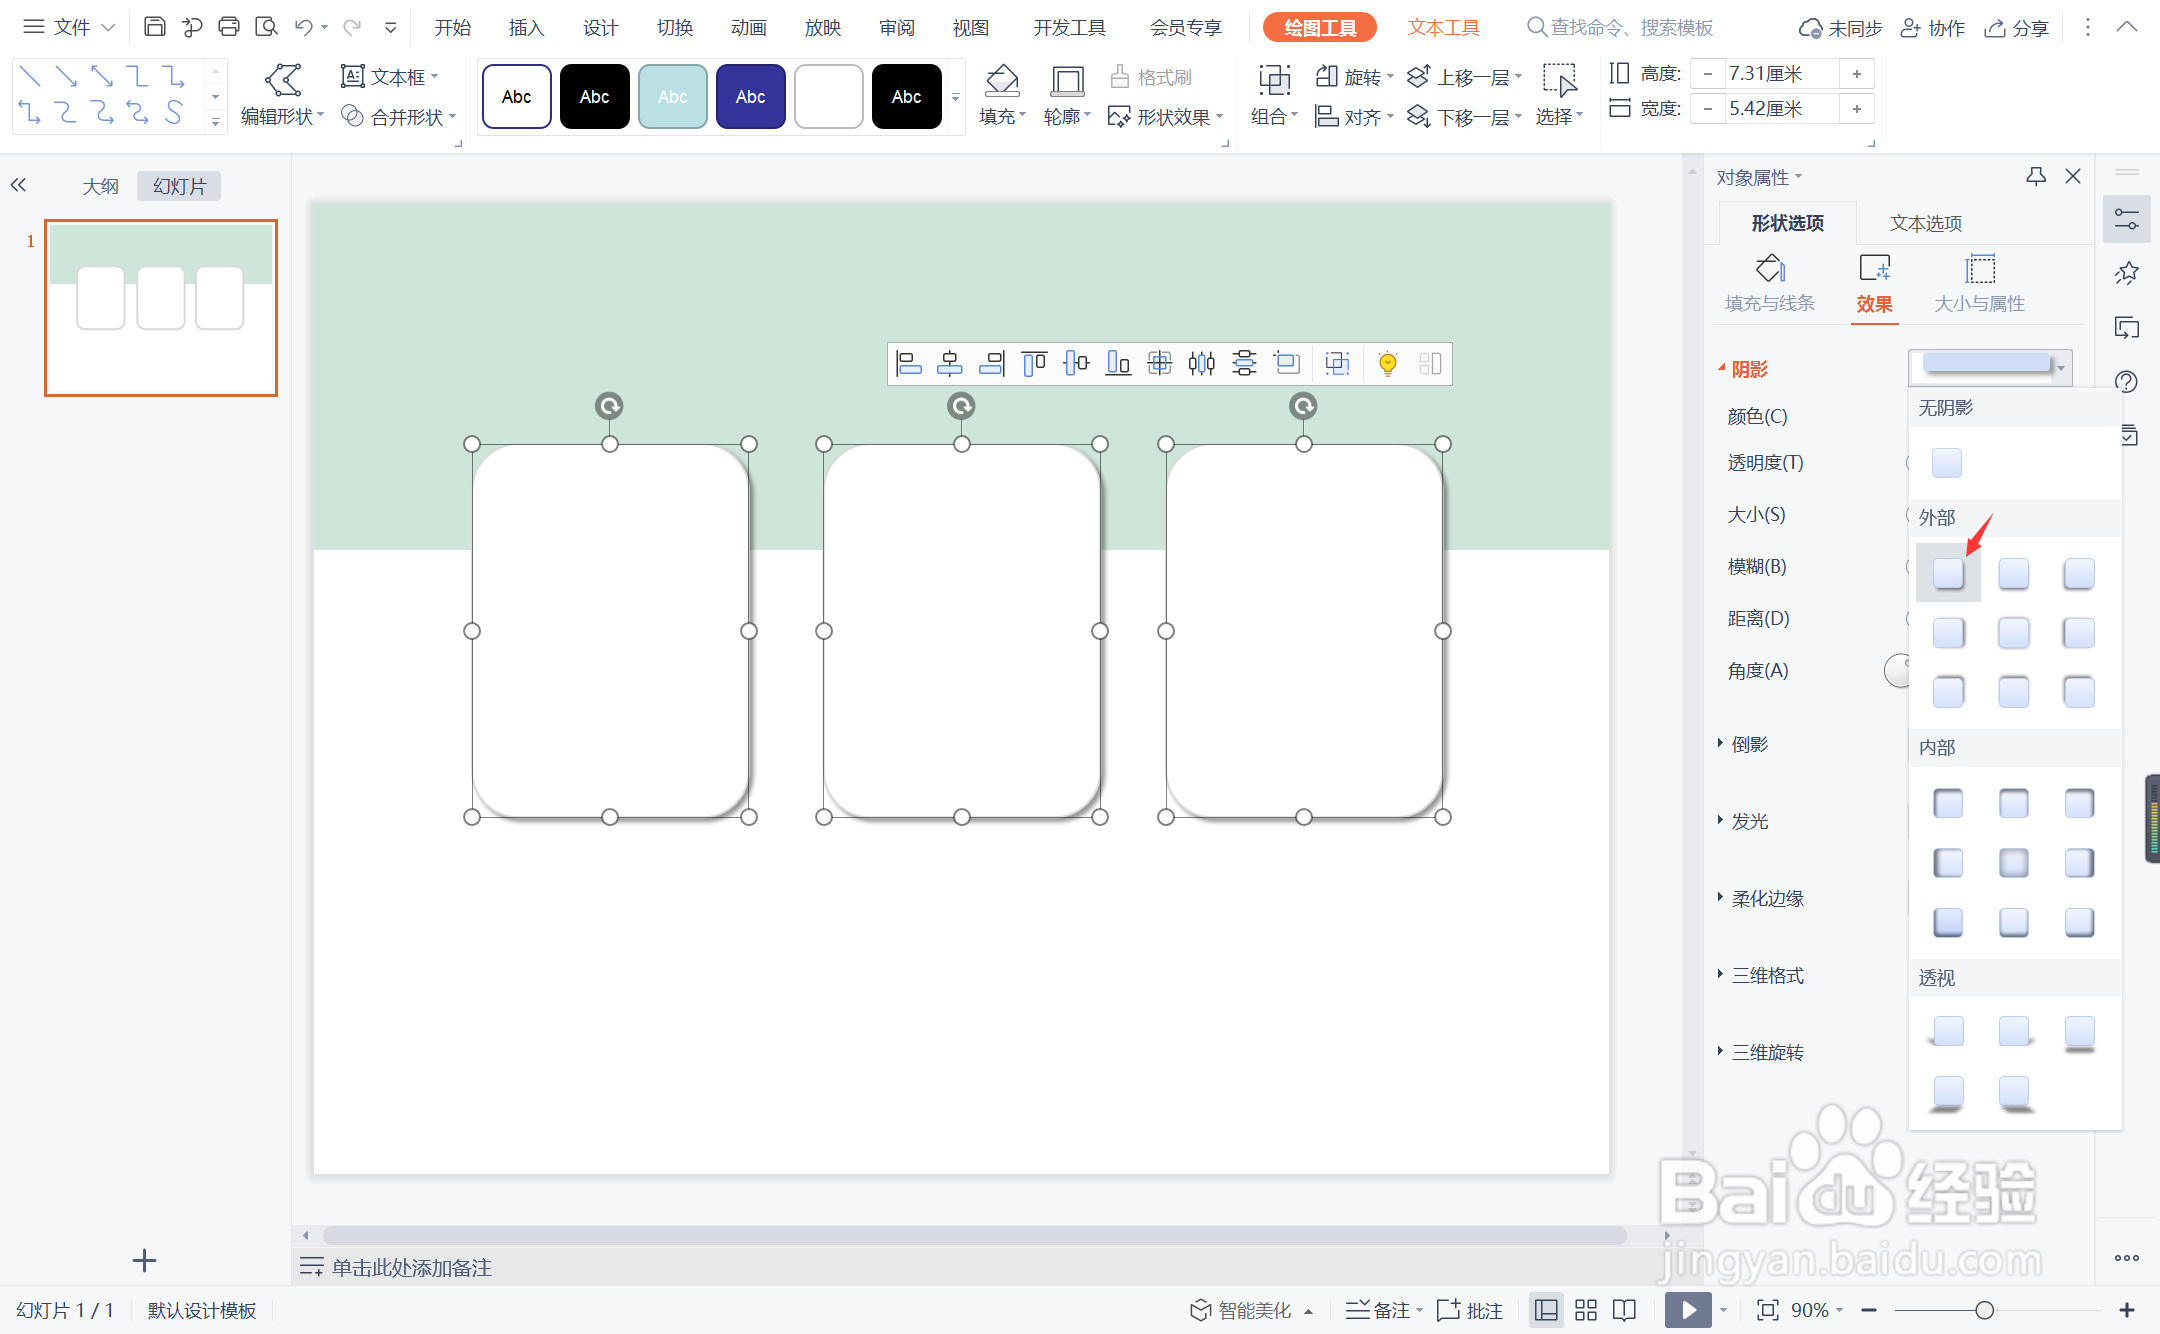Screen dimensions: 2160x1334
Task: Click the Share (分享) button
Action: click(2017, 28)
